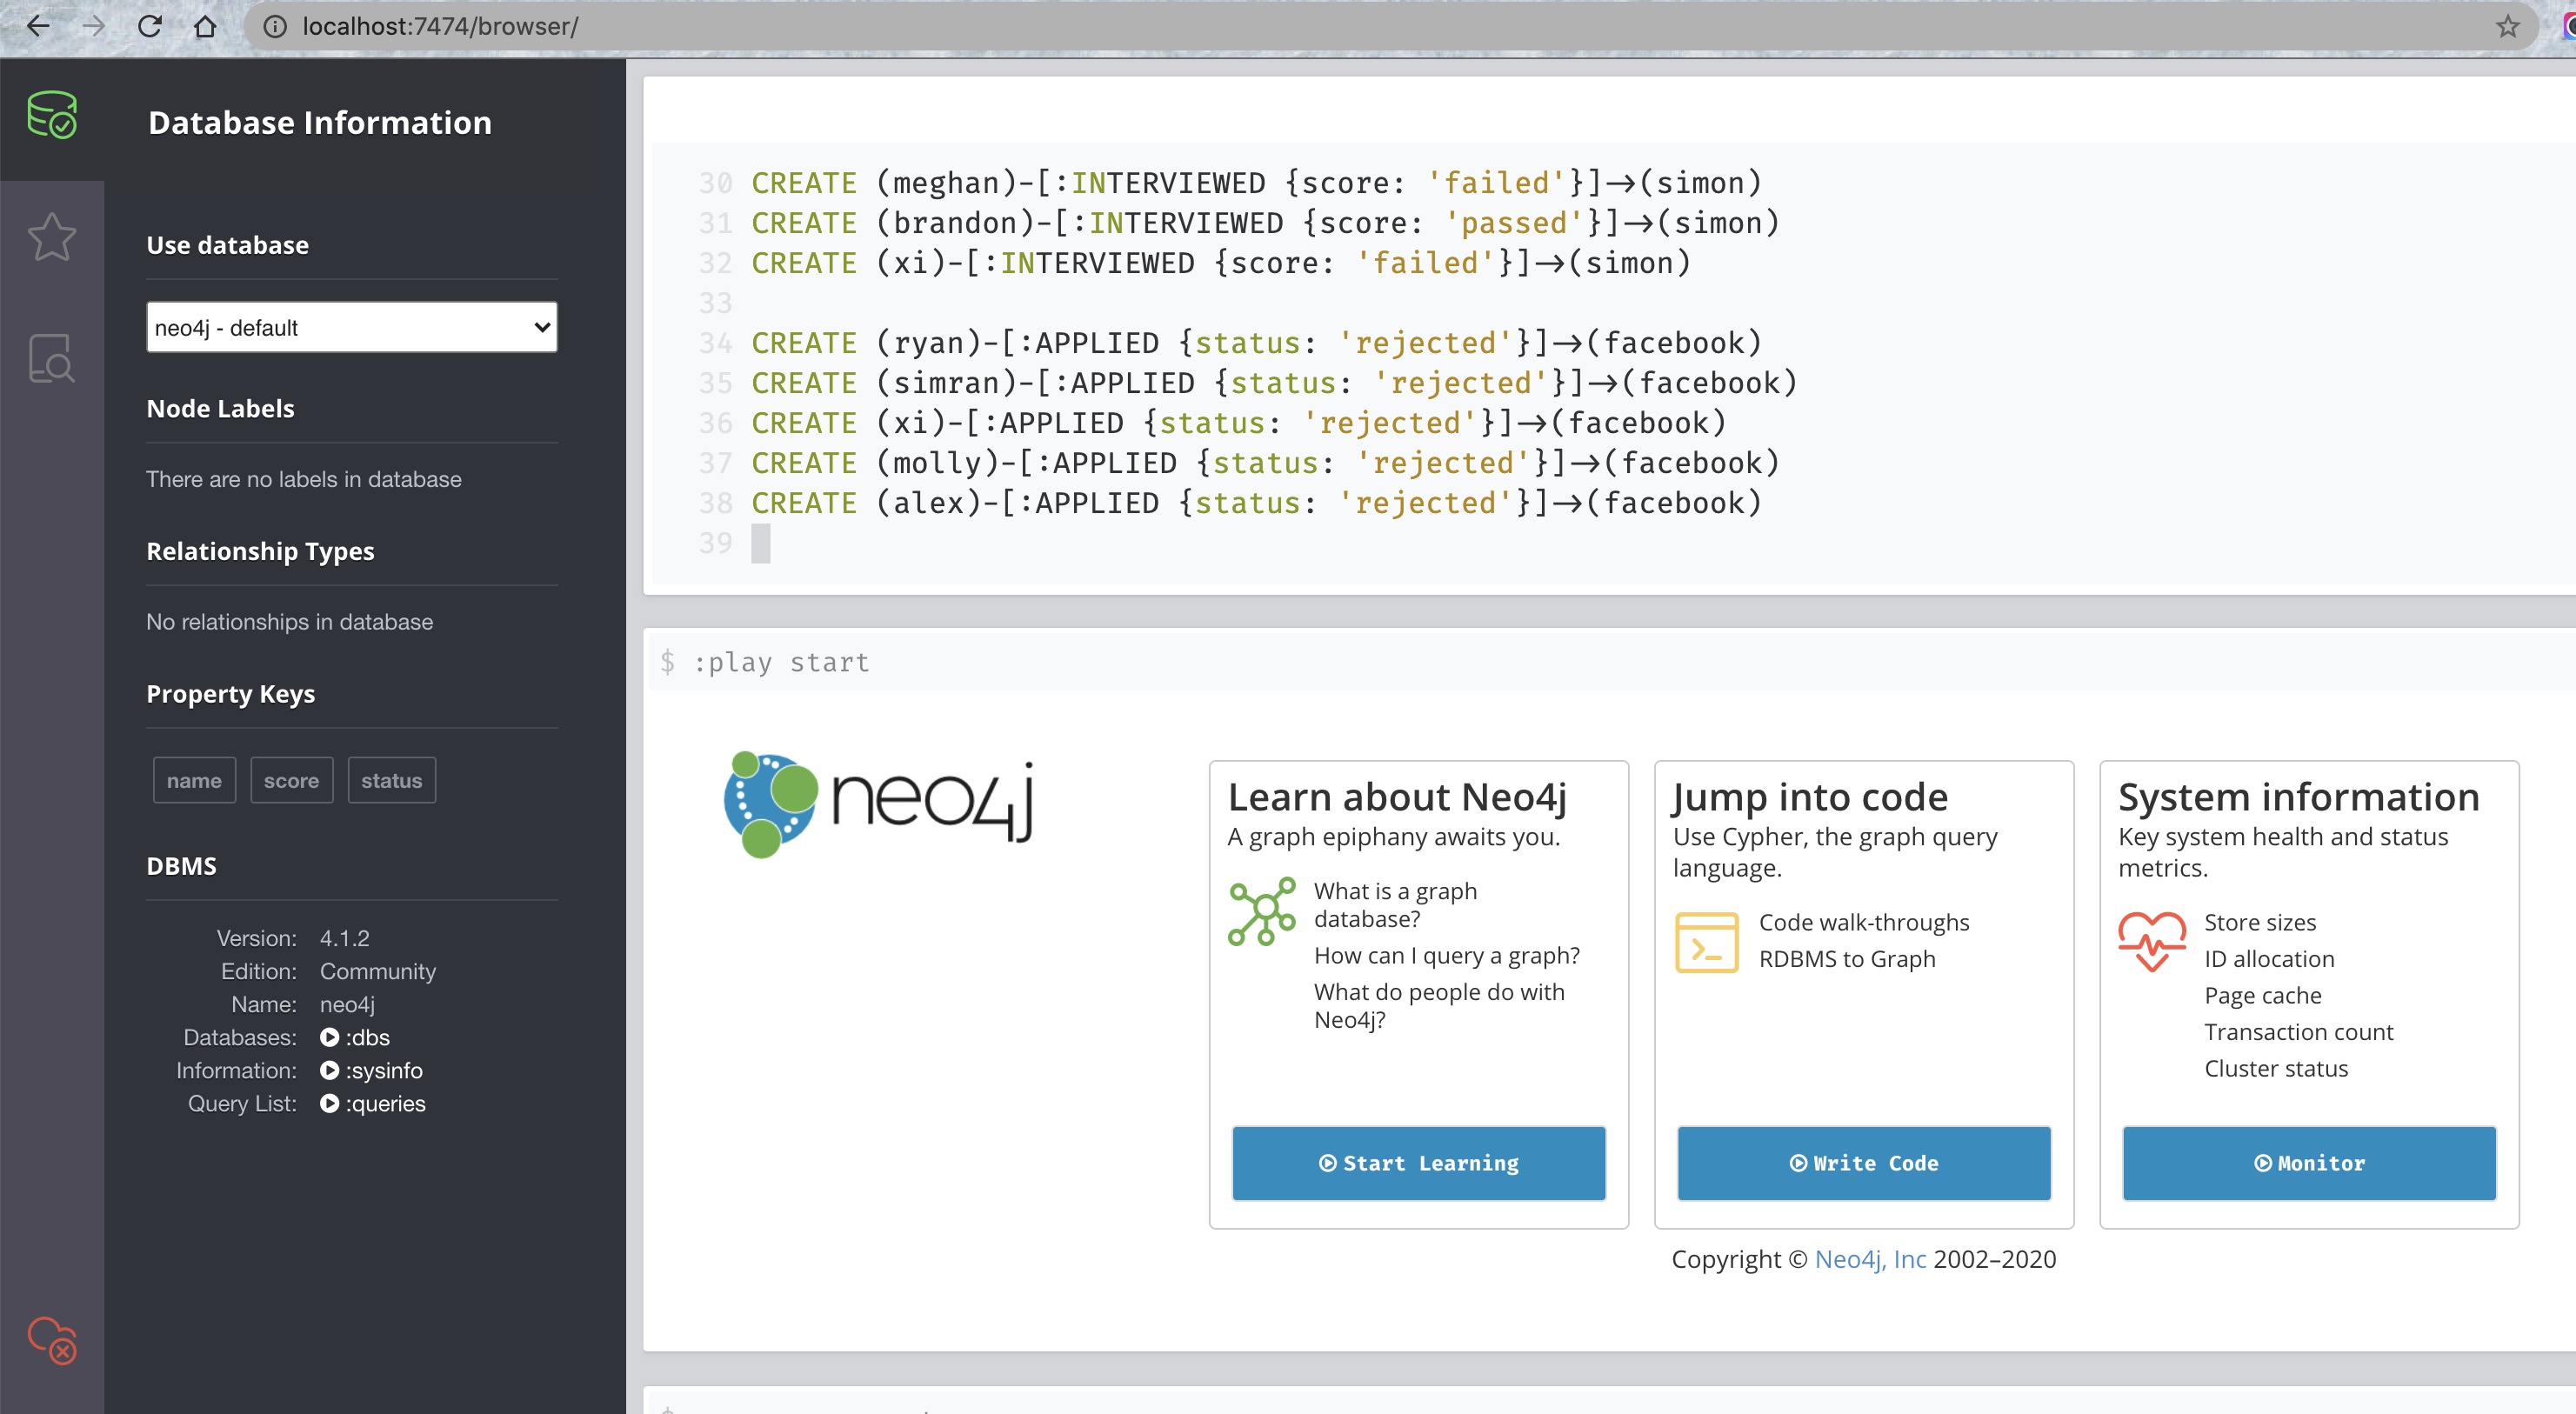Go to browser home page
The height and width of the screenshot is (1414, 2576).
click(x=205, y=26)
